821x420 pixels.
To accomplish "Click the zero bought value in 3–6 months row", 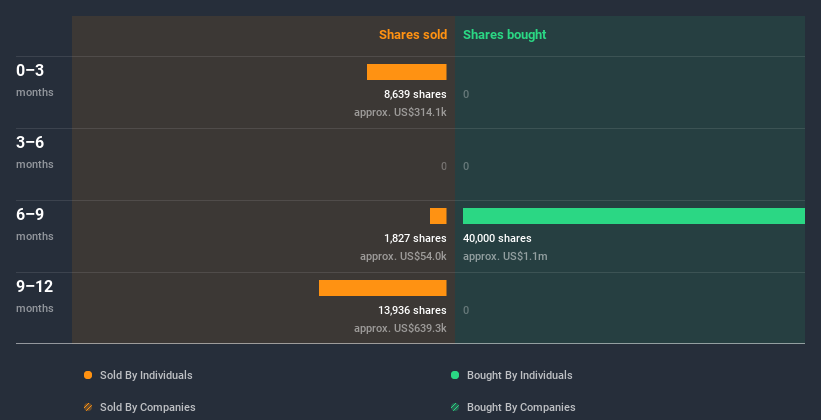I will (466, 167).
